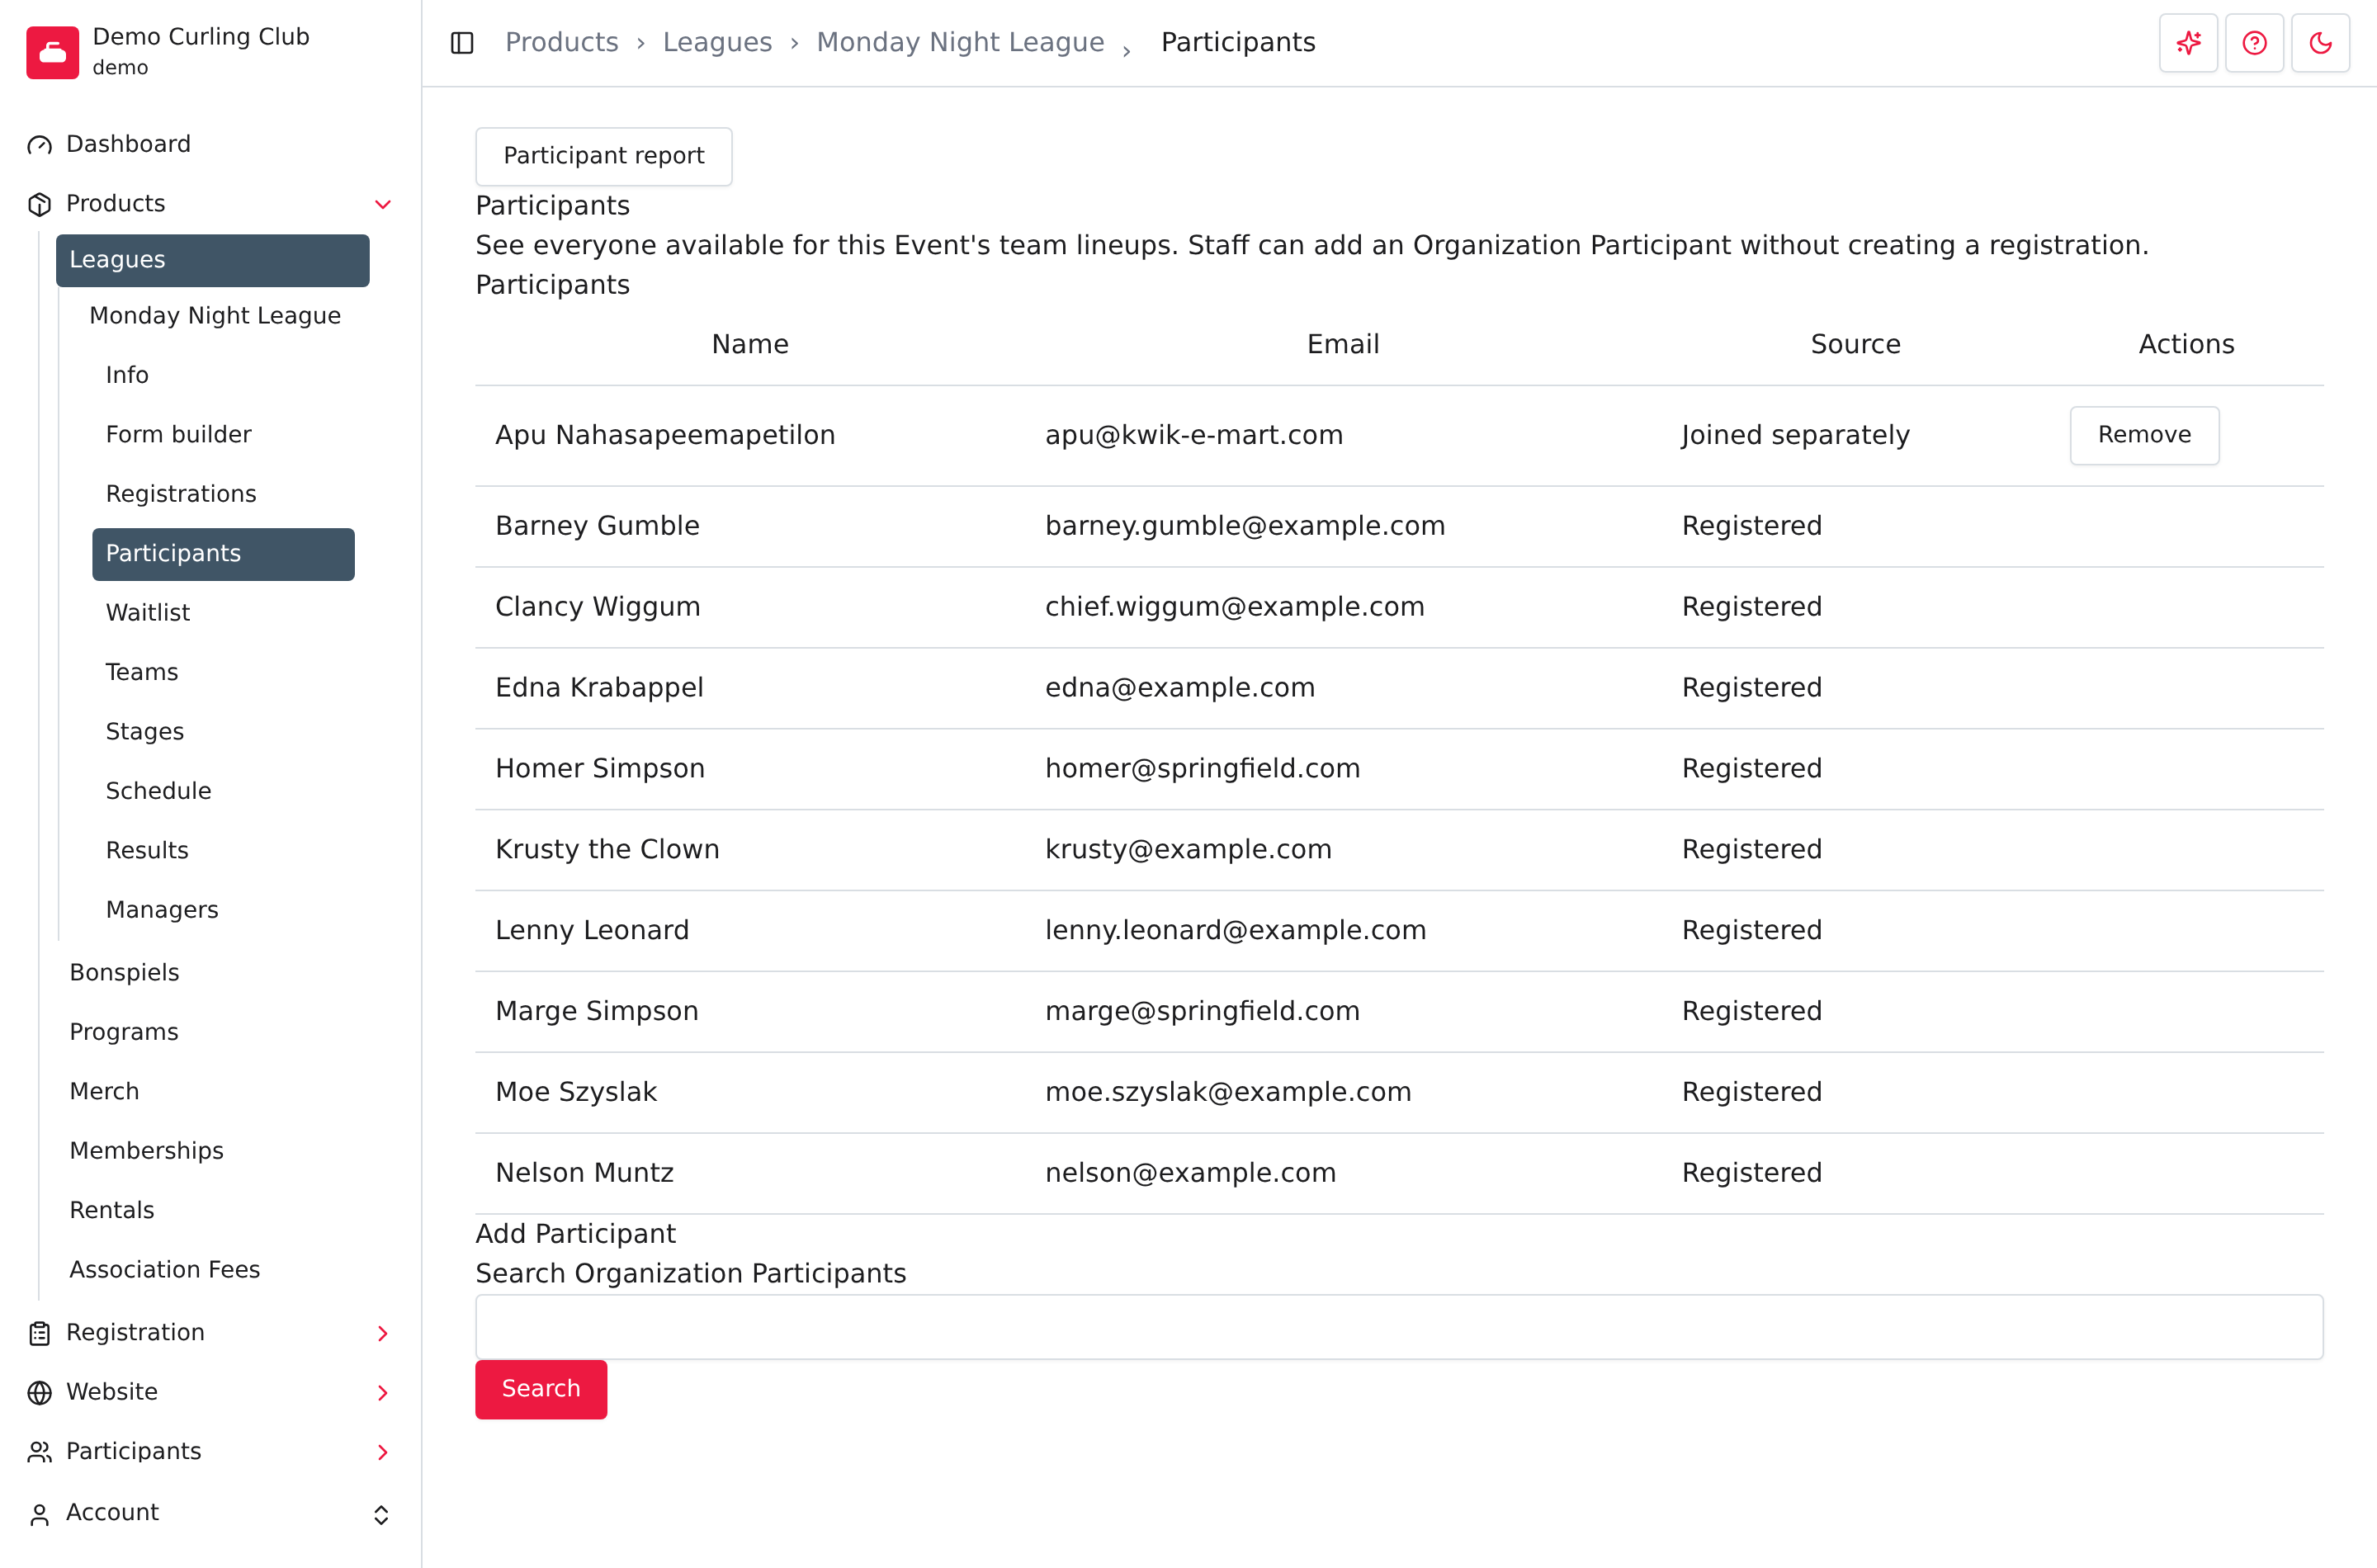Select Leagues in the sidebar
2377x1568 pixels.
point(212,260)
